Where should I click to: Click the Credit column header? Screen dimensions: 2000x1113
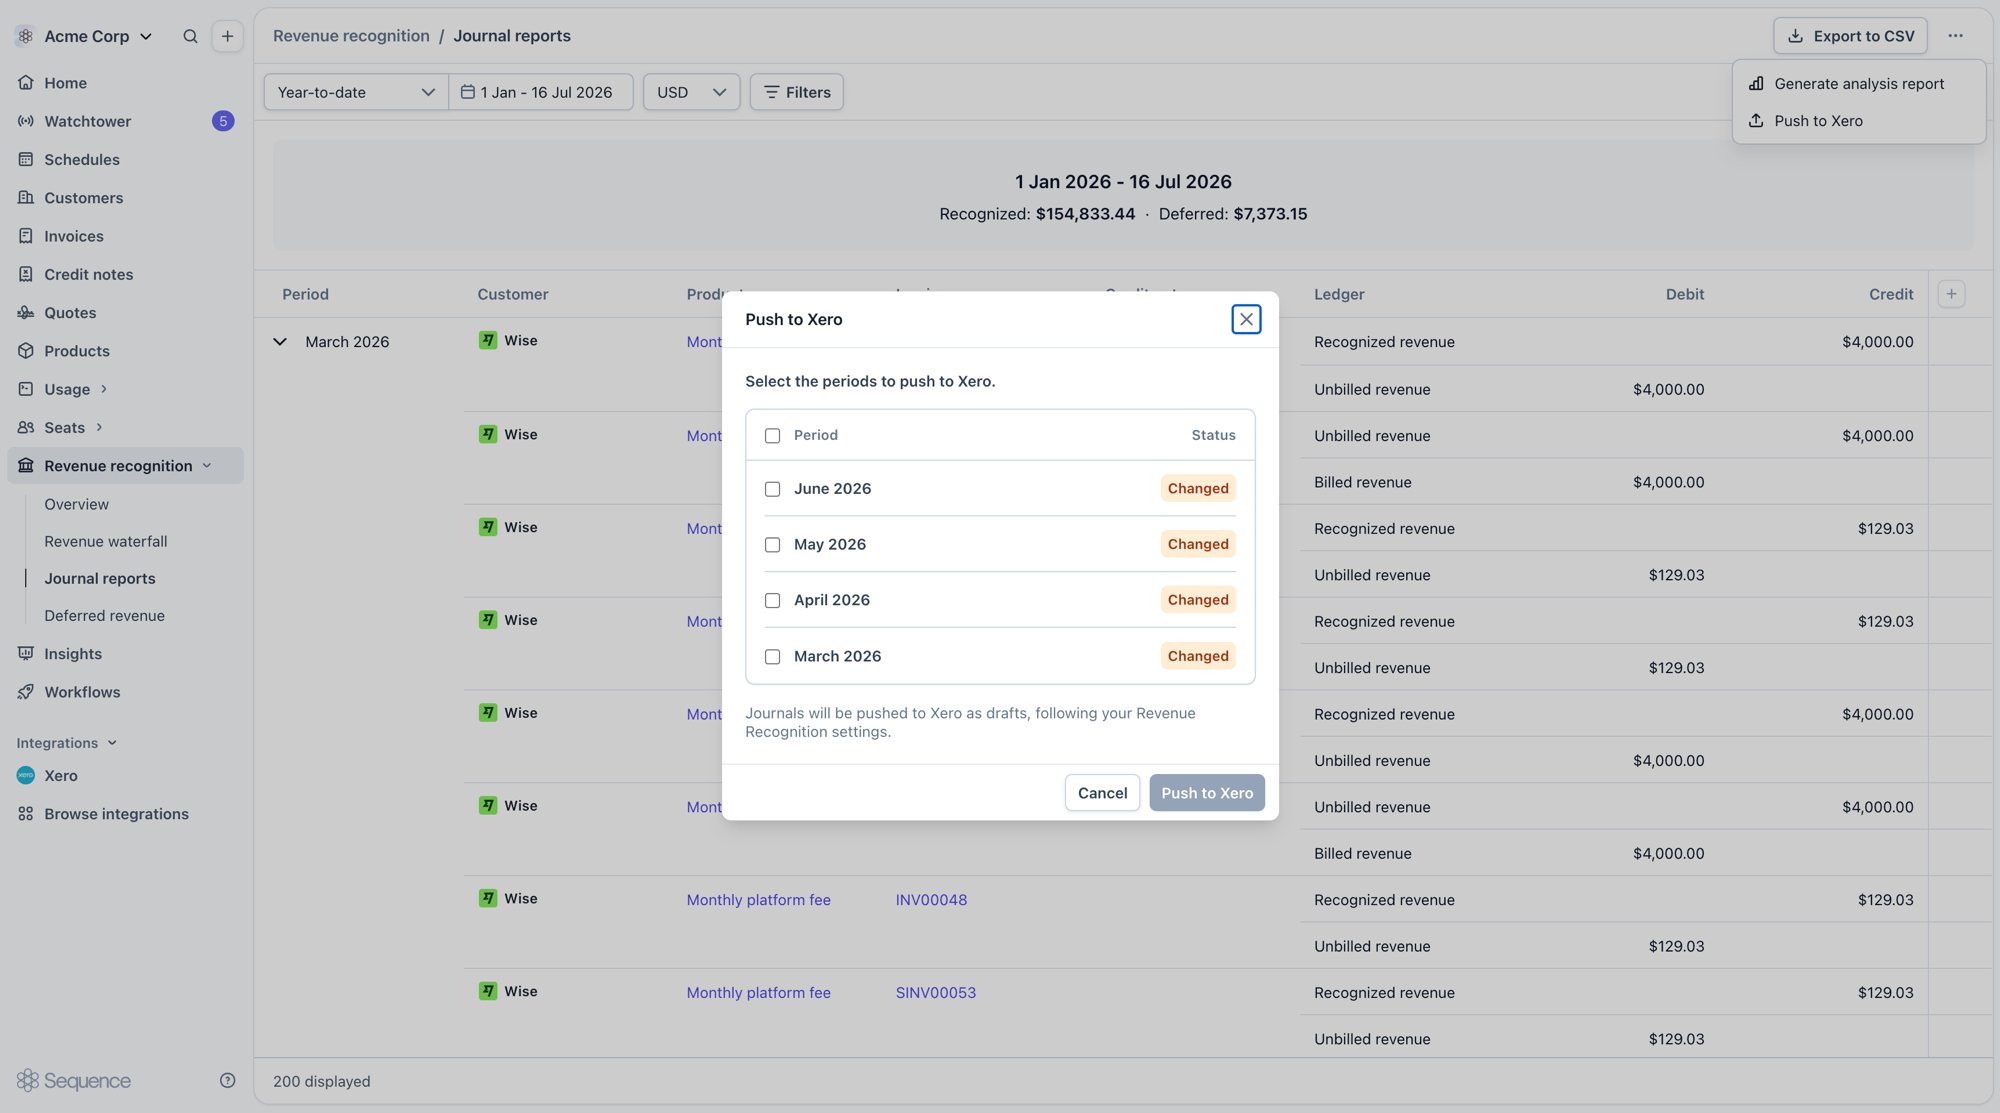tap(1891, 294)
